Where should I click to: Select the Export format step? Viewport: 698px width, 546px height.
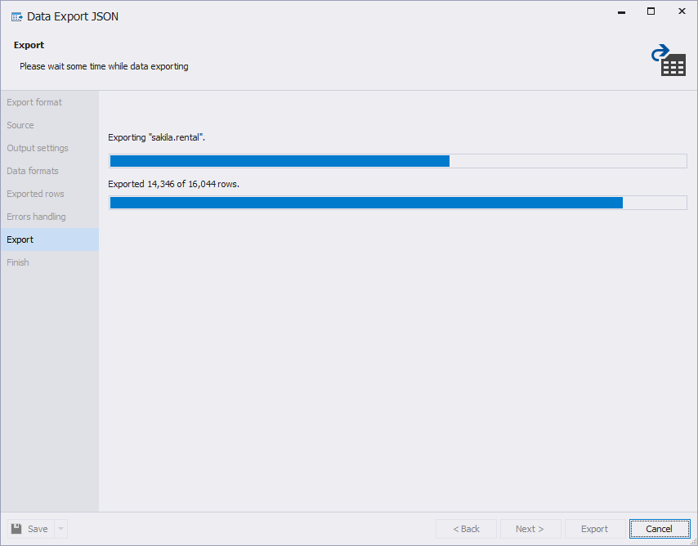(x=34, y=102)
